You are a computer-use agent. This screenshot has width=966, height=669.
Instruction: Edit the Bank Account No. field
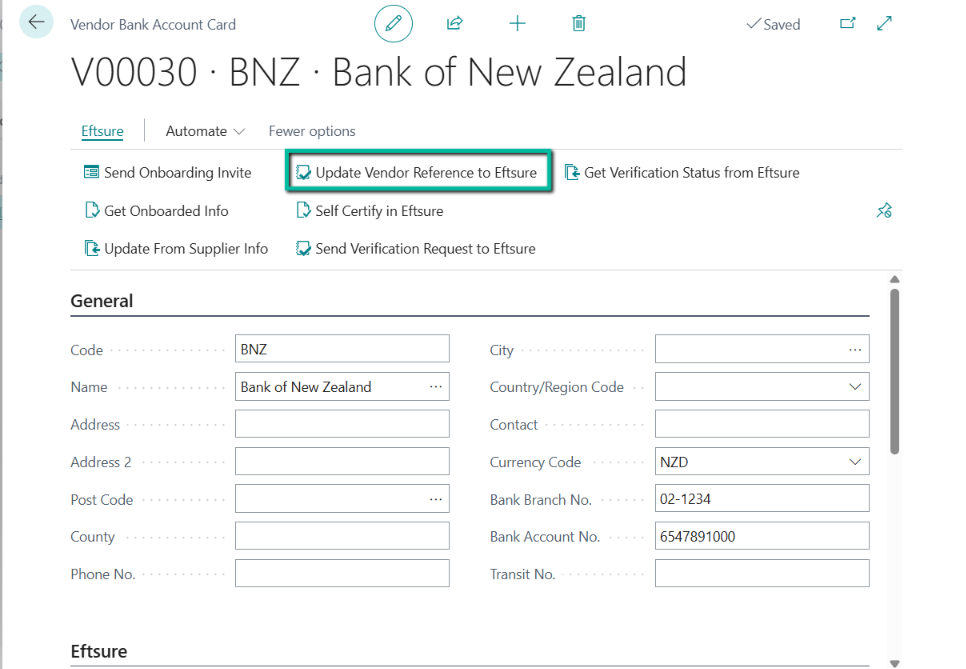tap(762, 537)
